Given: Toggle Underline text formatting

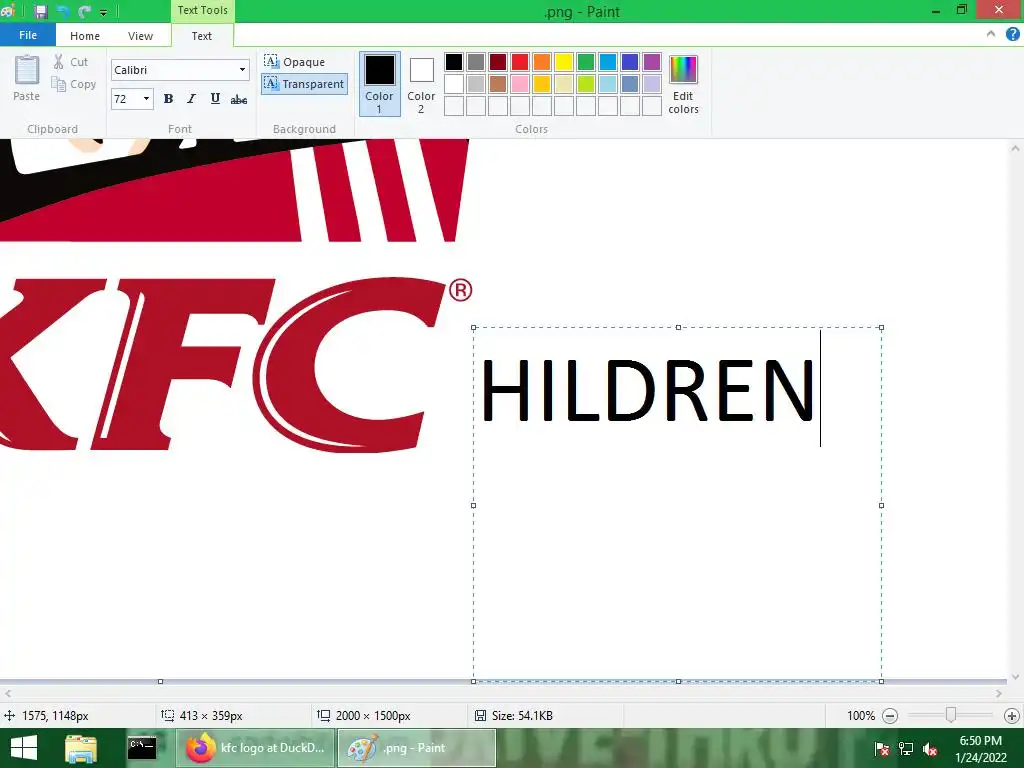Looking at the screenshot, I should [x=215, y=99].
